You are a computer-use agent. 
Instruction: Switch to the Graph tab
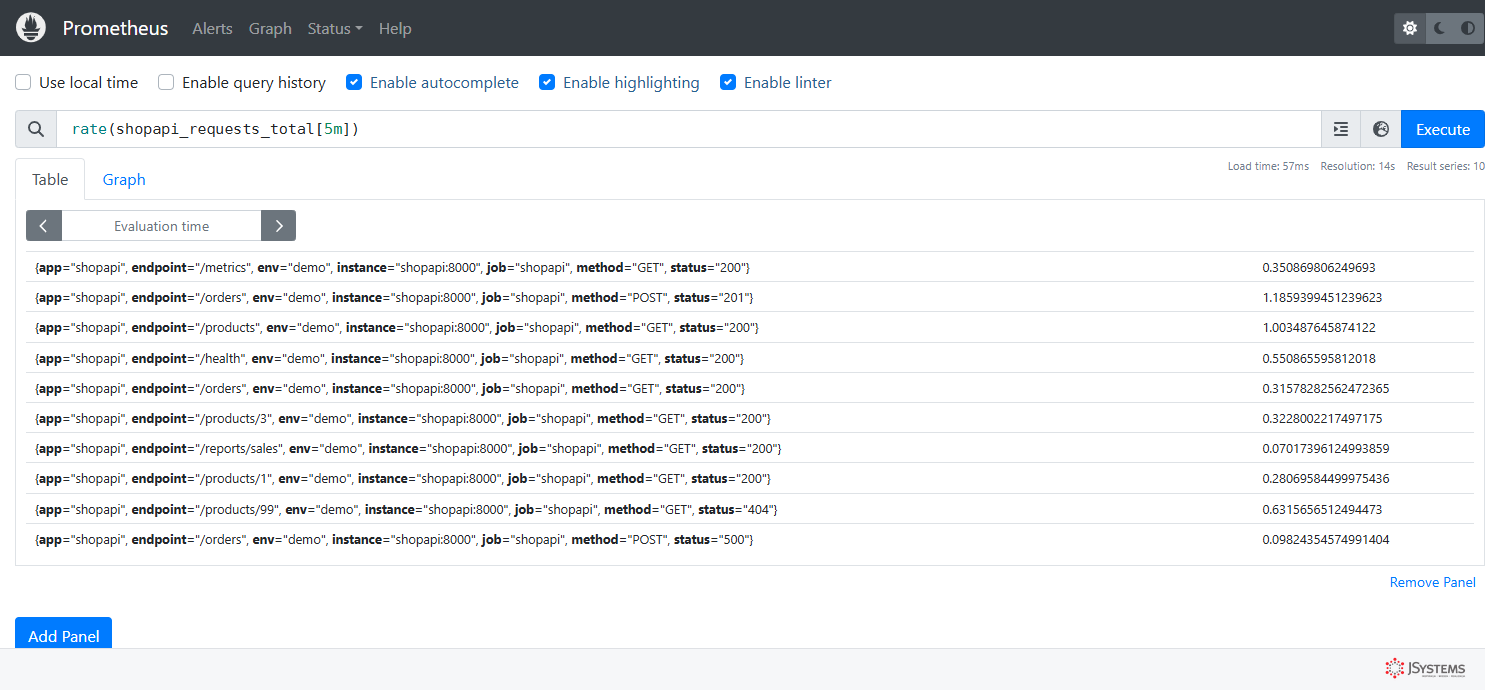(124, 179)
